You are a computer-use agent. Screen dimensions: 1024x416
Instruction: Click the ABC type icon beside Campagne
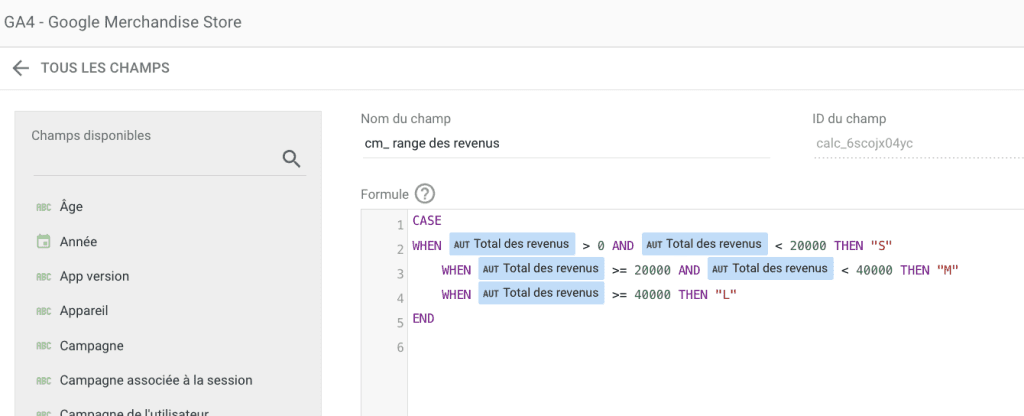tap(44, 346)
